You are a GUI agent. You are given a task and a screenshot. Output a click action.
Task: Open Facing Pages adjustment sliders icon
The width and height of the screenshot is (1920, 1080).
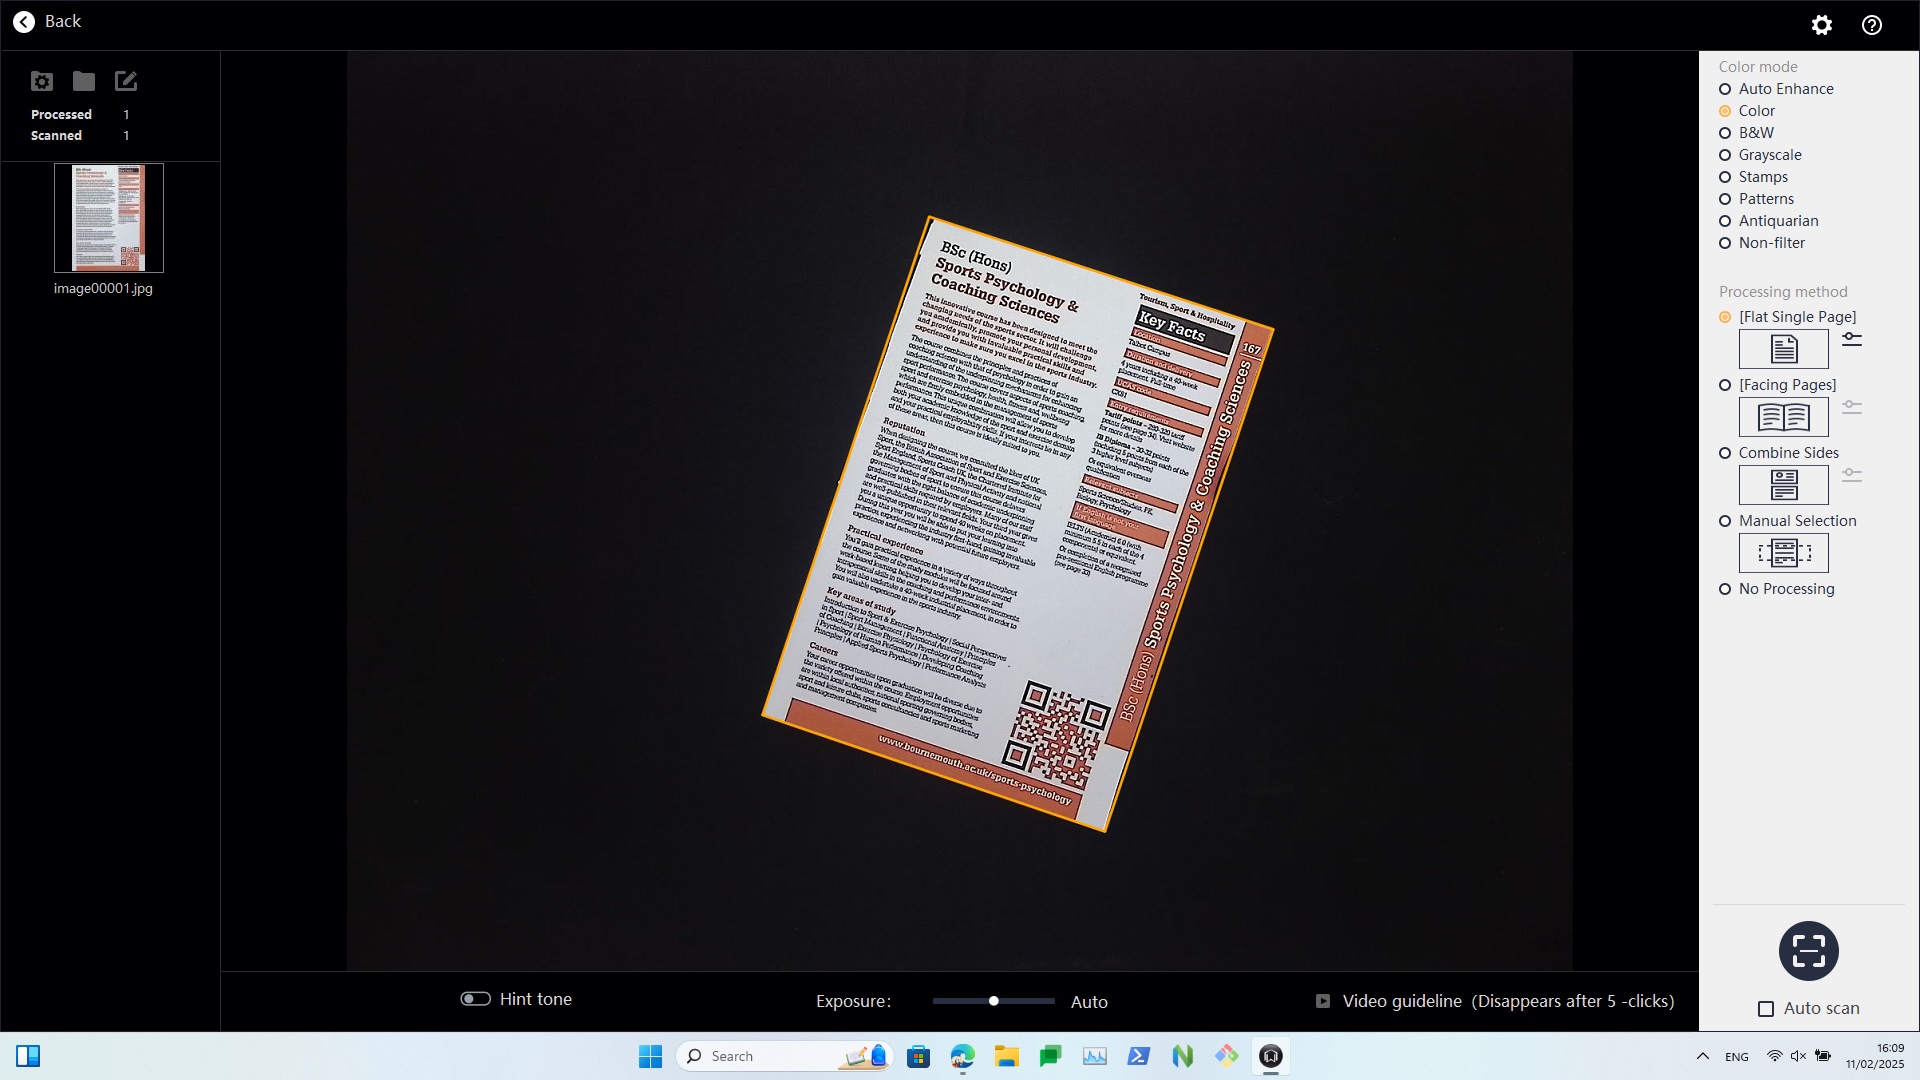pos(1852,407)
